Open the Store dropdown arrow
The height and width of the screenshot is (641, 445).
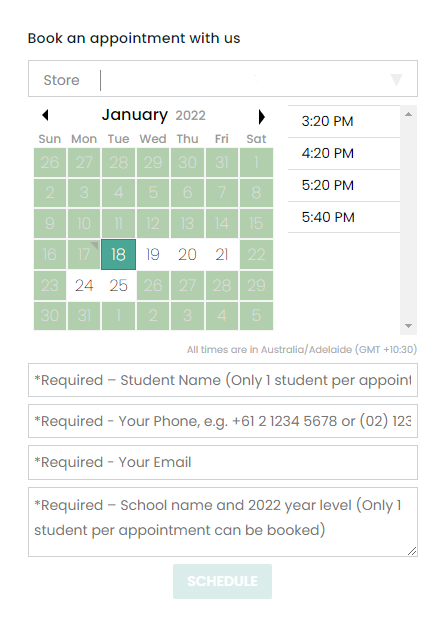(396, 79)
